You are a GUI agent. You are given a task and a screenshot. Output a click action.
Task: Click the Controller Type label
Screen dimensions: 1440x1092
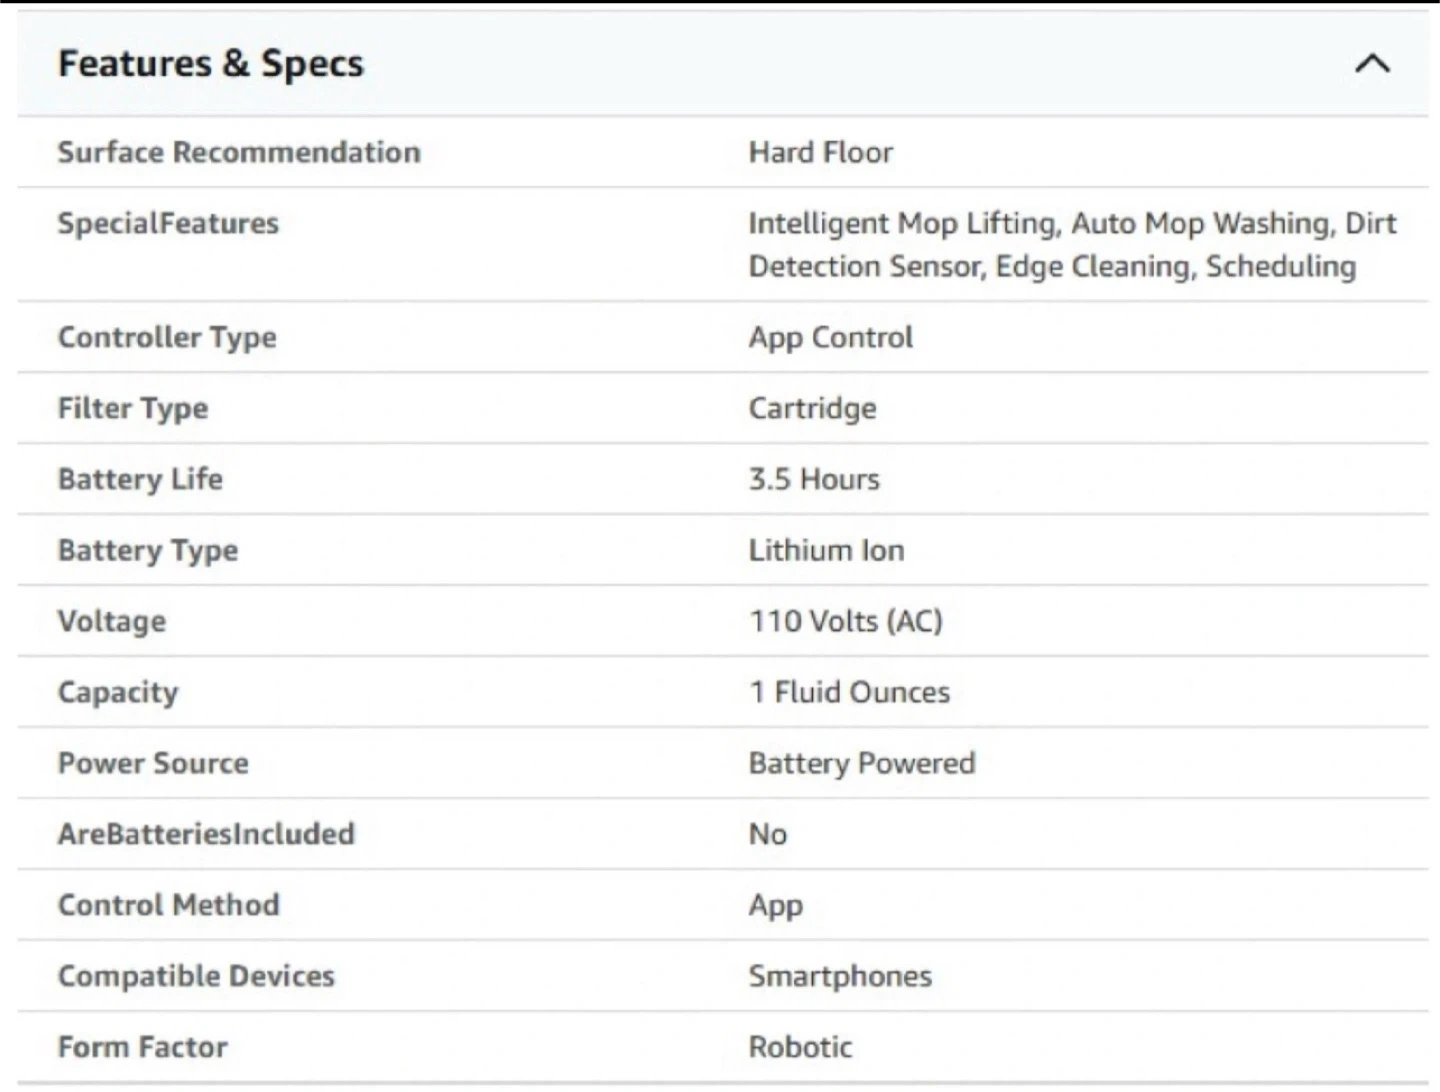point(167,337)
